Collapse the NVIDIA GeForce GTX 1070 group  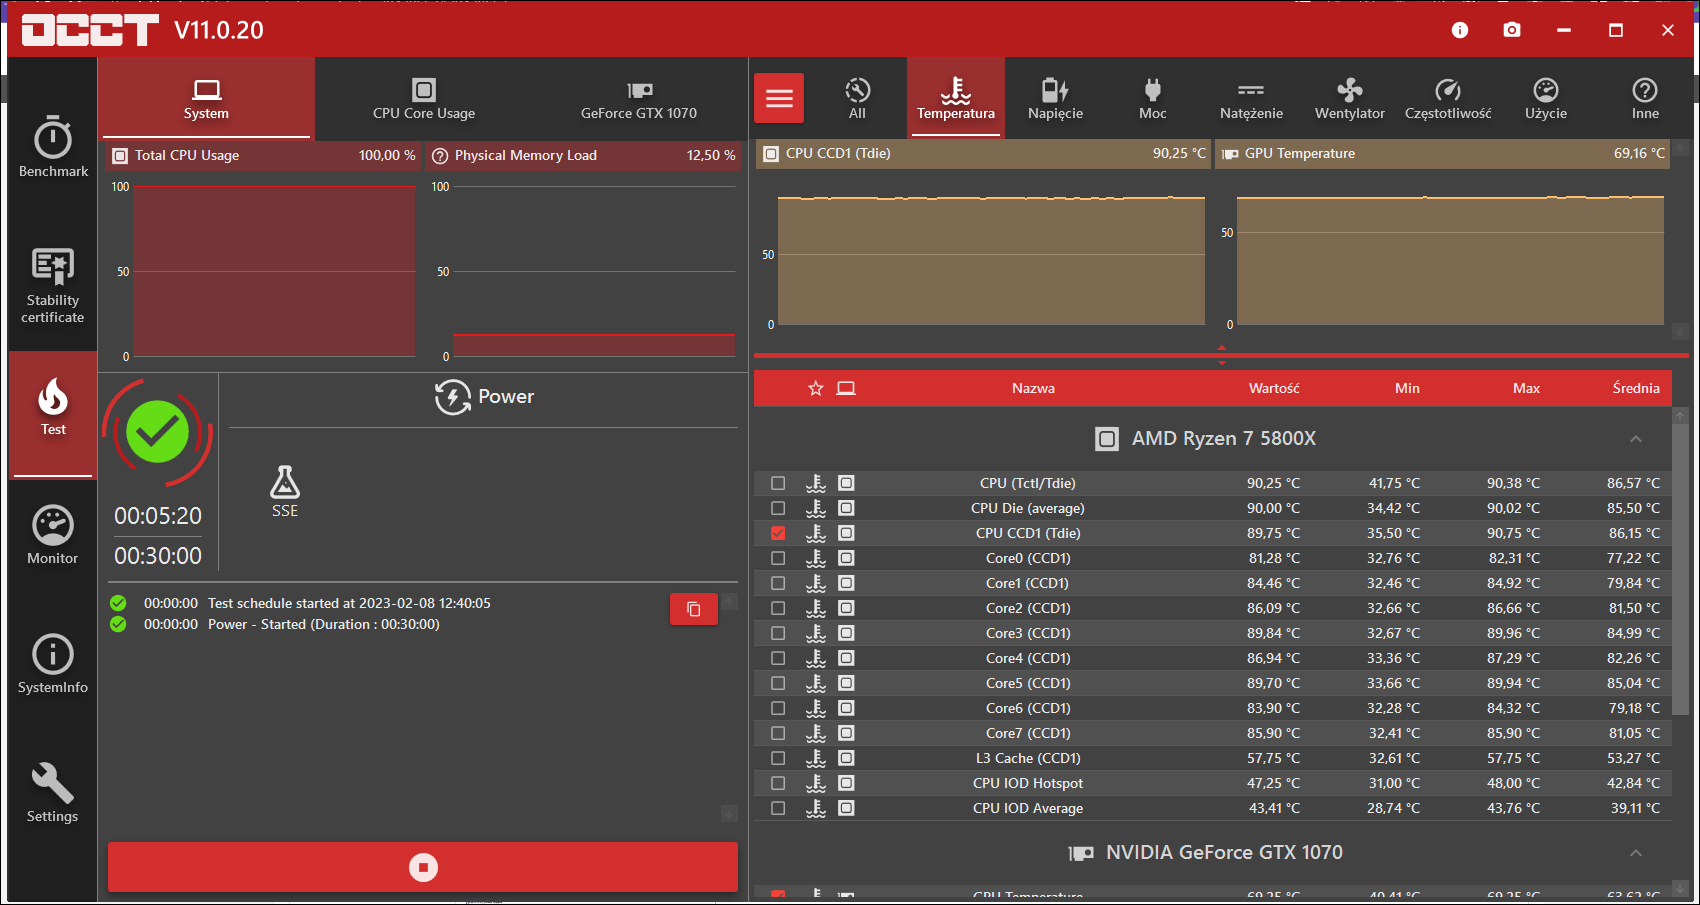pos(1636,853)
